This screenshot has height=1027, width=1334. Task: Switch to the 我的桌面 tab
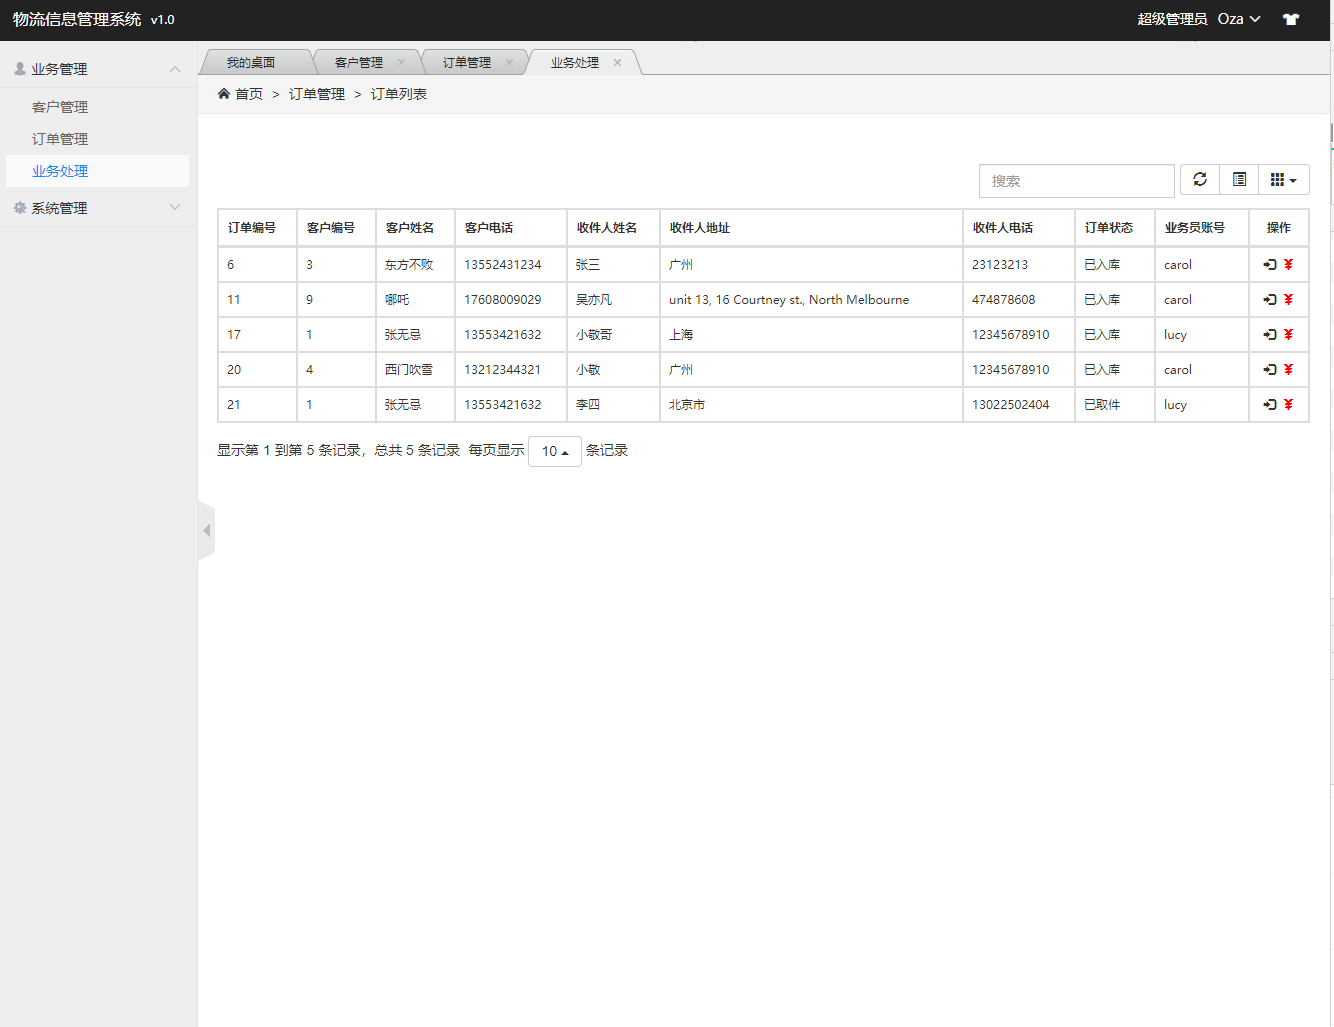250,63
